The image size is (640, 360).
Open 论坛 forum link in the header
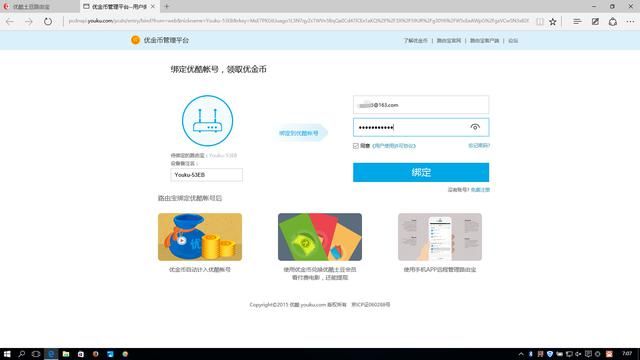pyautogui.click(x=513, y=41)
